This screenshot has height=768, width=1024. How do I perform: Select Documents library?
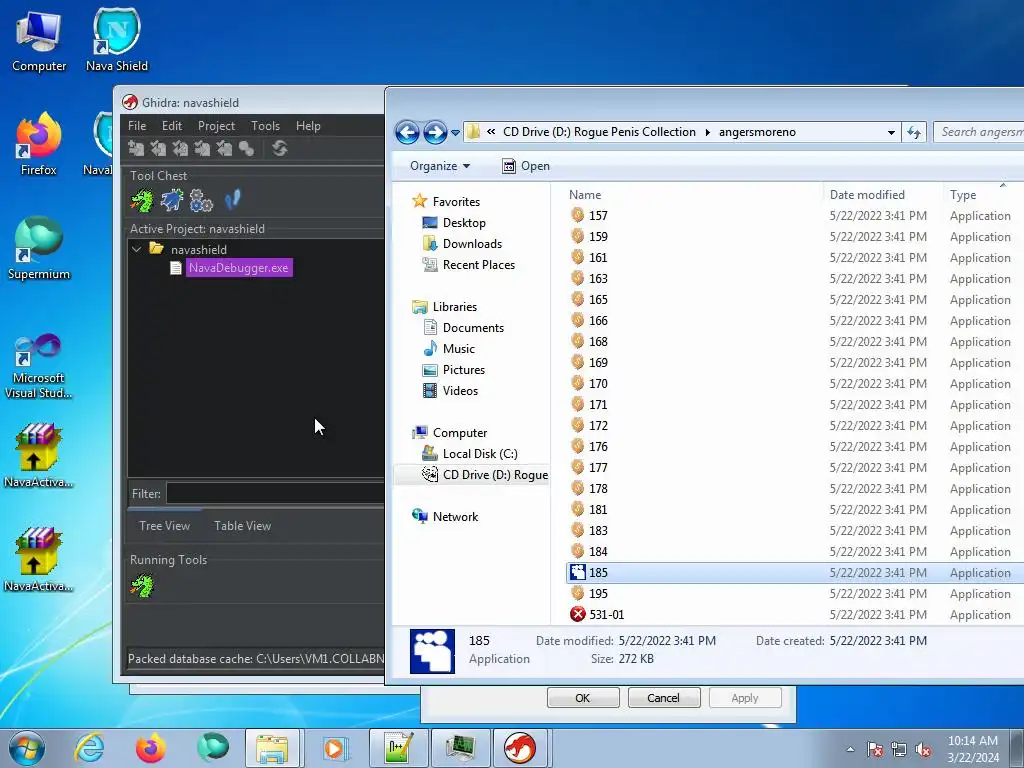pos(473,328)
